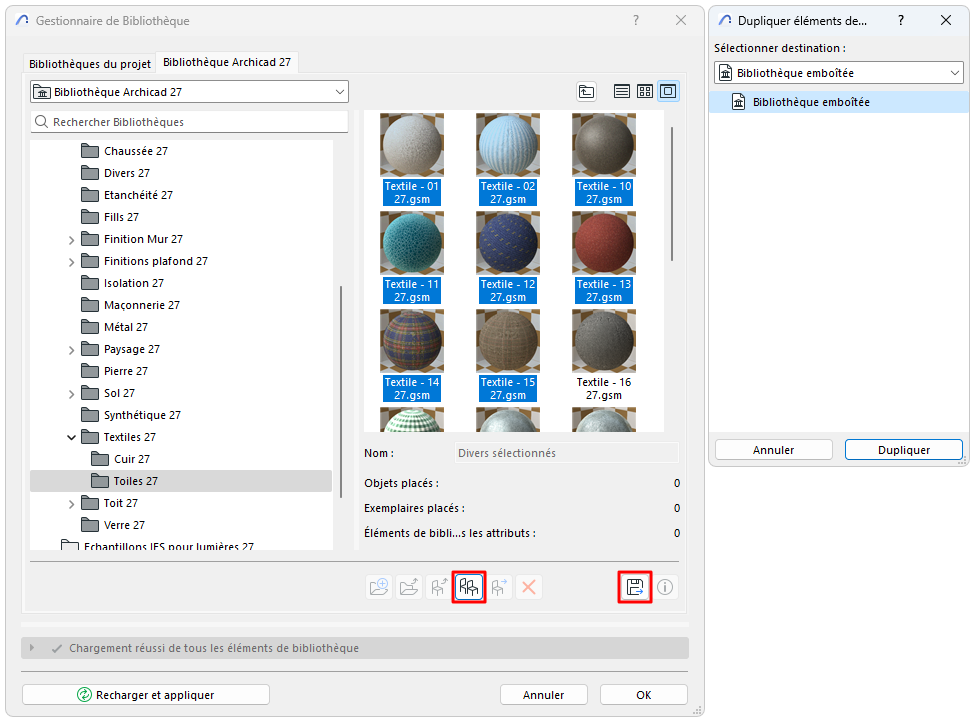Click the search magnifier icon
The width and height of the screenshot is (972, 722).
tap(42, 122)
